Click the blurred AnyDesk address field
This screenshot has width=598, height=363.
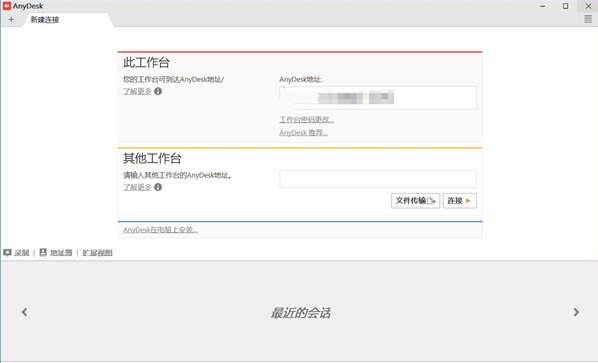click(378, 98)
